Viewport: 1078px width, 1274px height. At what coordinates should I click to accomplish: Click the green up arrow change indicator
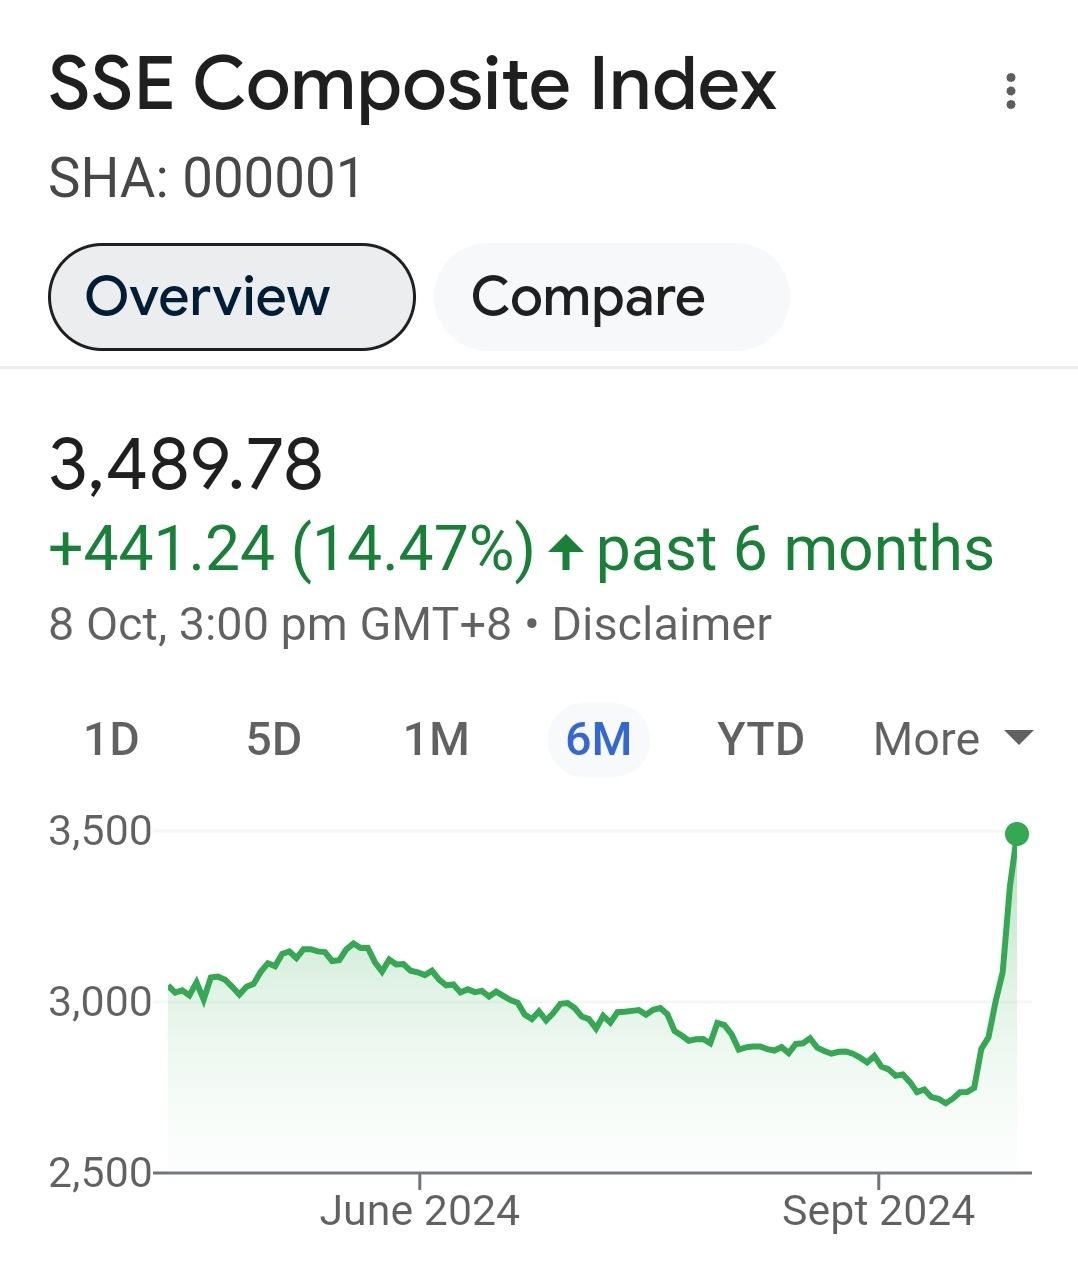tap(566, 551)
